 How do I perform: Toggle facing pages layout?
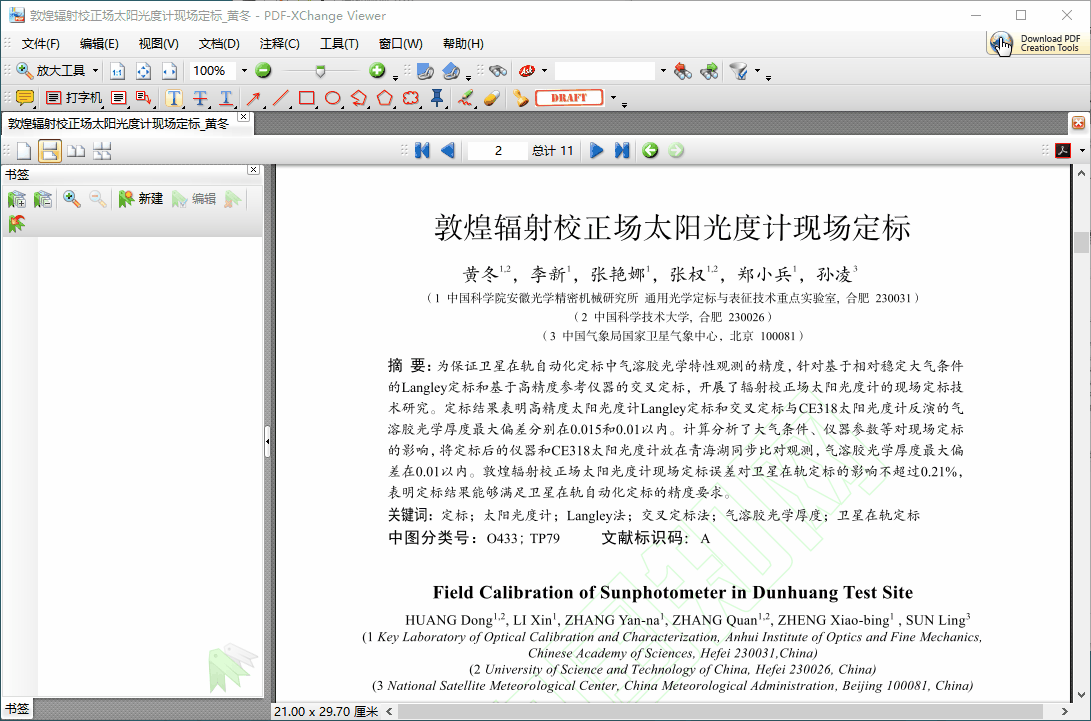(76, 151)
